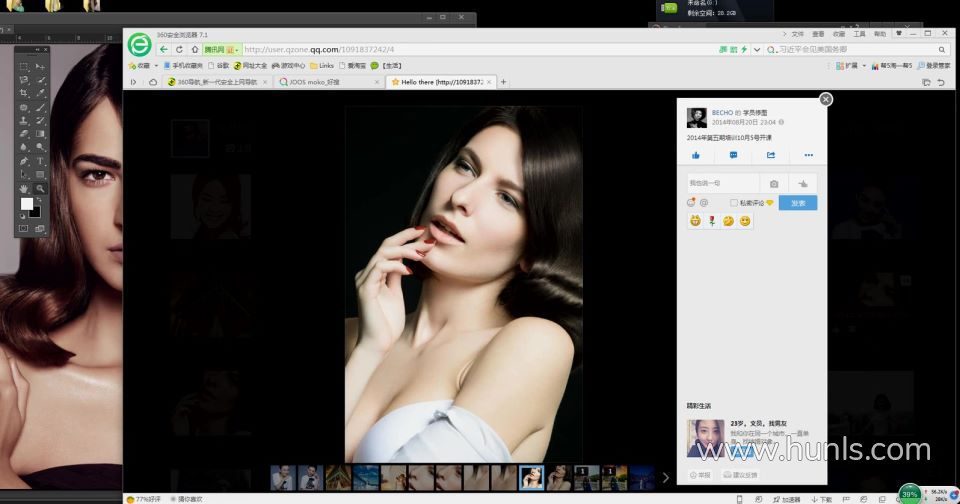Go back in 360 browser
The image size is (960, 504).
(x=163, y=50)
